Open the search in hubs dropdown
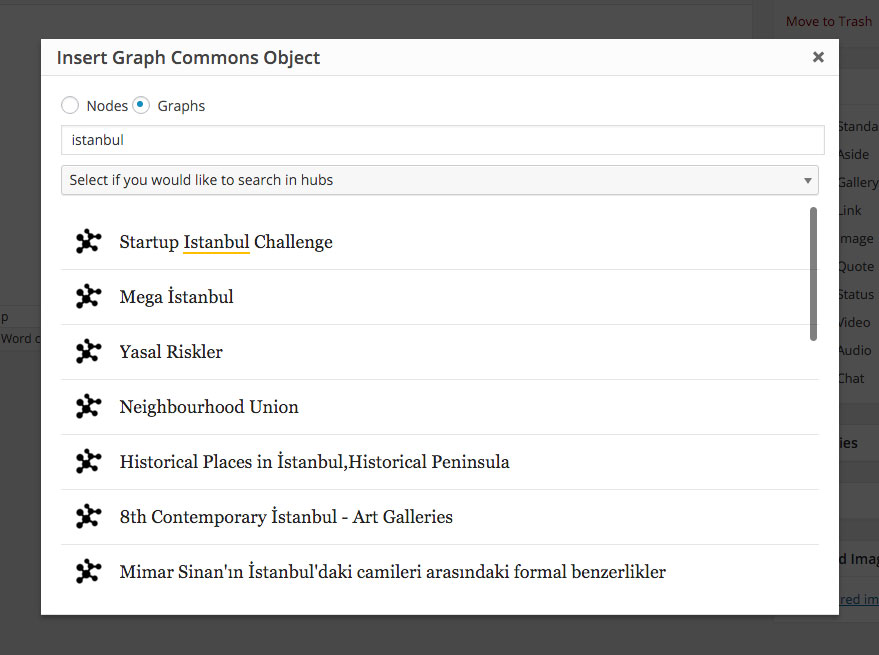Image resolution: width=879 pixels, height=655 pixels. point(440,180)
